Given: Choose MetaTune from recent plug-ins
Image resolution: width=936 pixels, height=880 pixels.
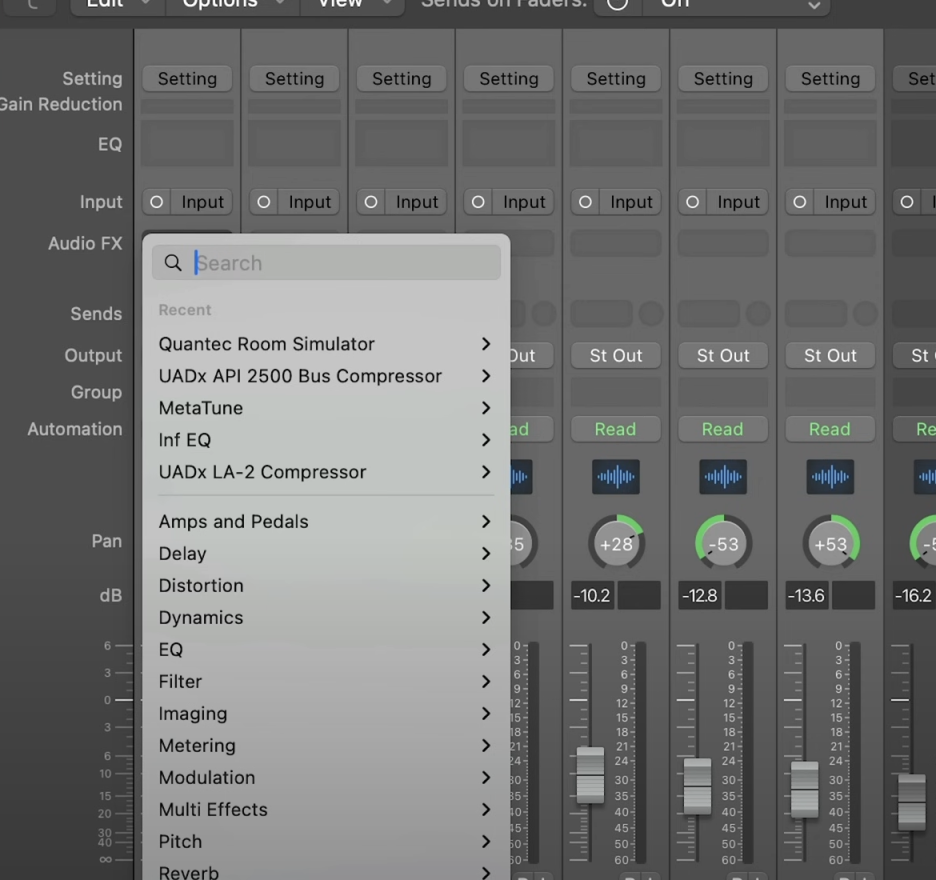Looking at the screenshot, I should pos(326,408).
